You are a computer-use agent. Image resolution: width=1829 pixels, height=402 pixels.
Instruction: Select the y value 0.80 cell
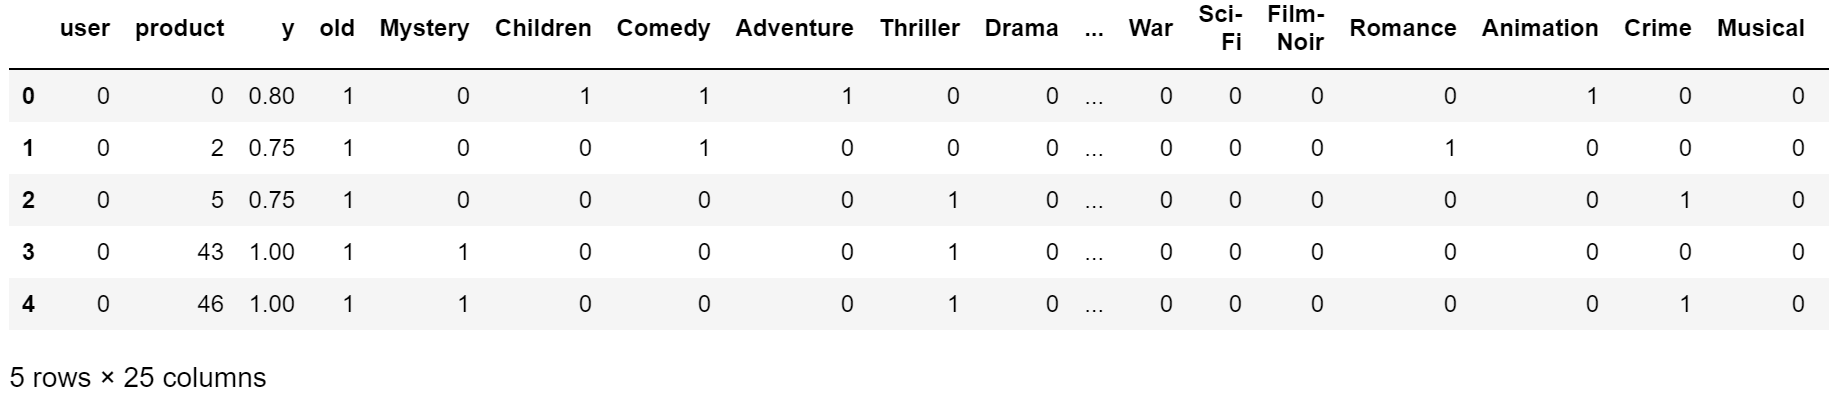[272, 96]
